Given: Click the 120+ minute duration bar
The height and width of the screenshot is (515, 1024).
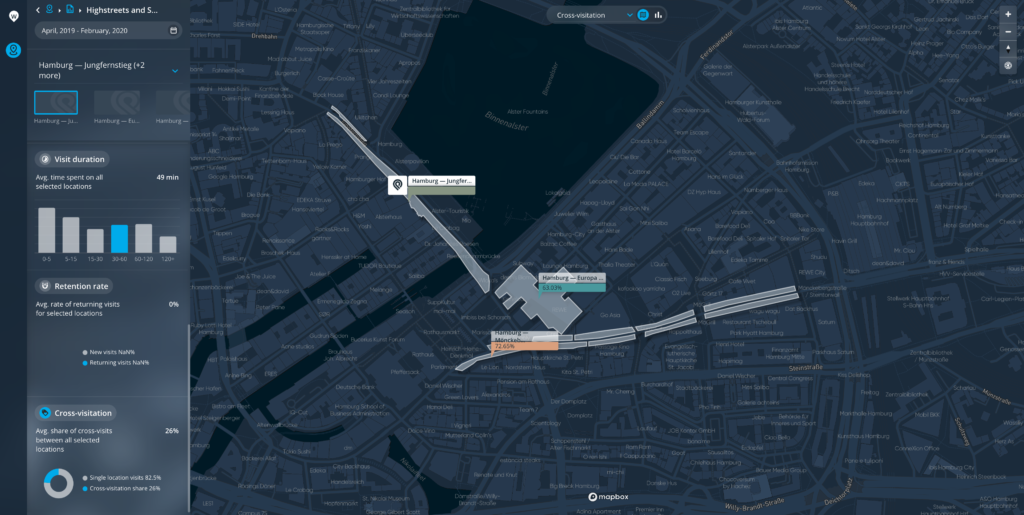Looking at the screenshot, I should coord(168,245).
